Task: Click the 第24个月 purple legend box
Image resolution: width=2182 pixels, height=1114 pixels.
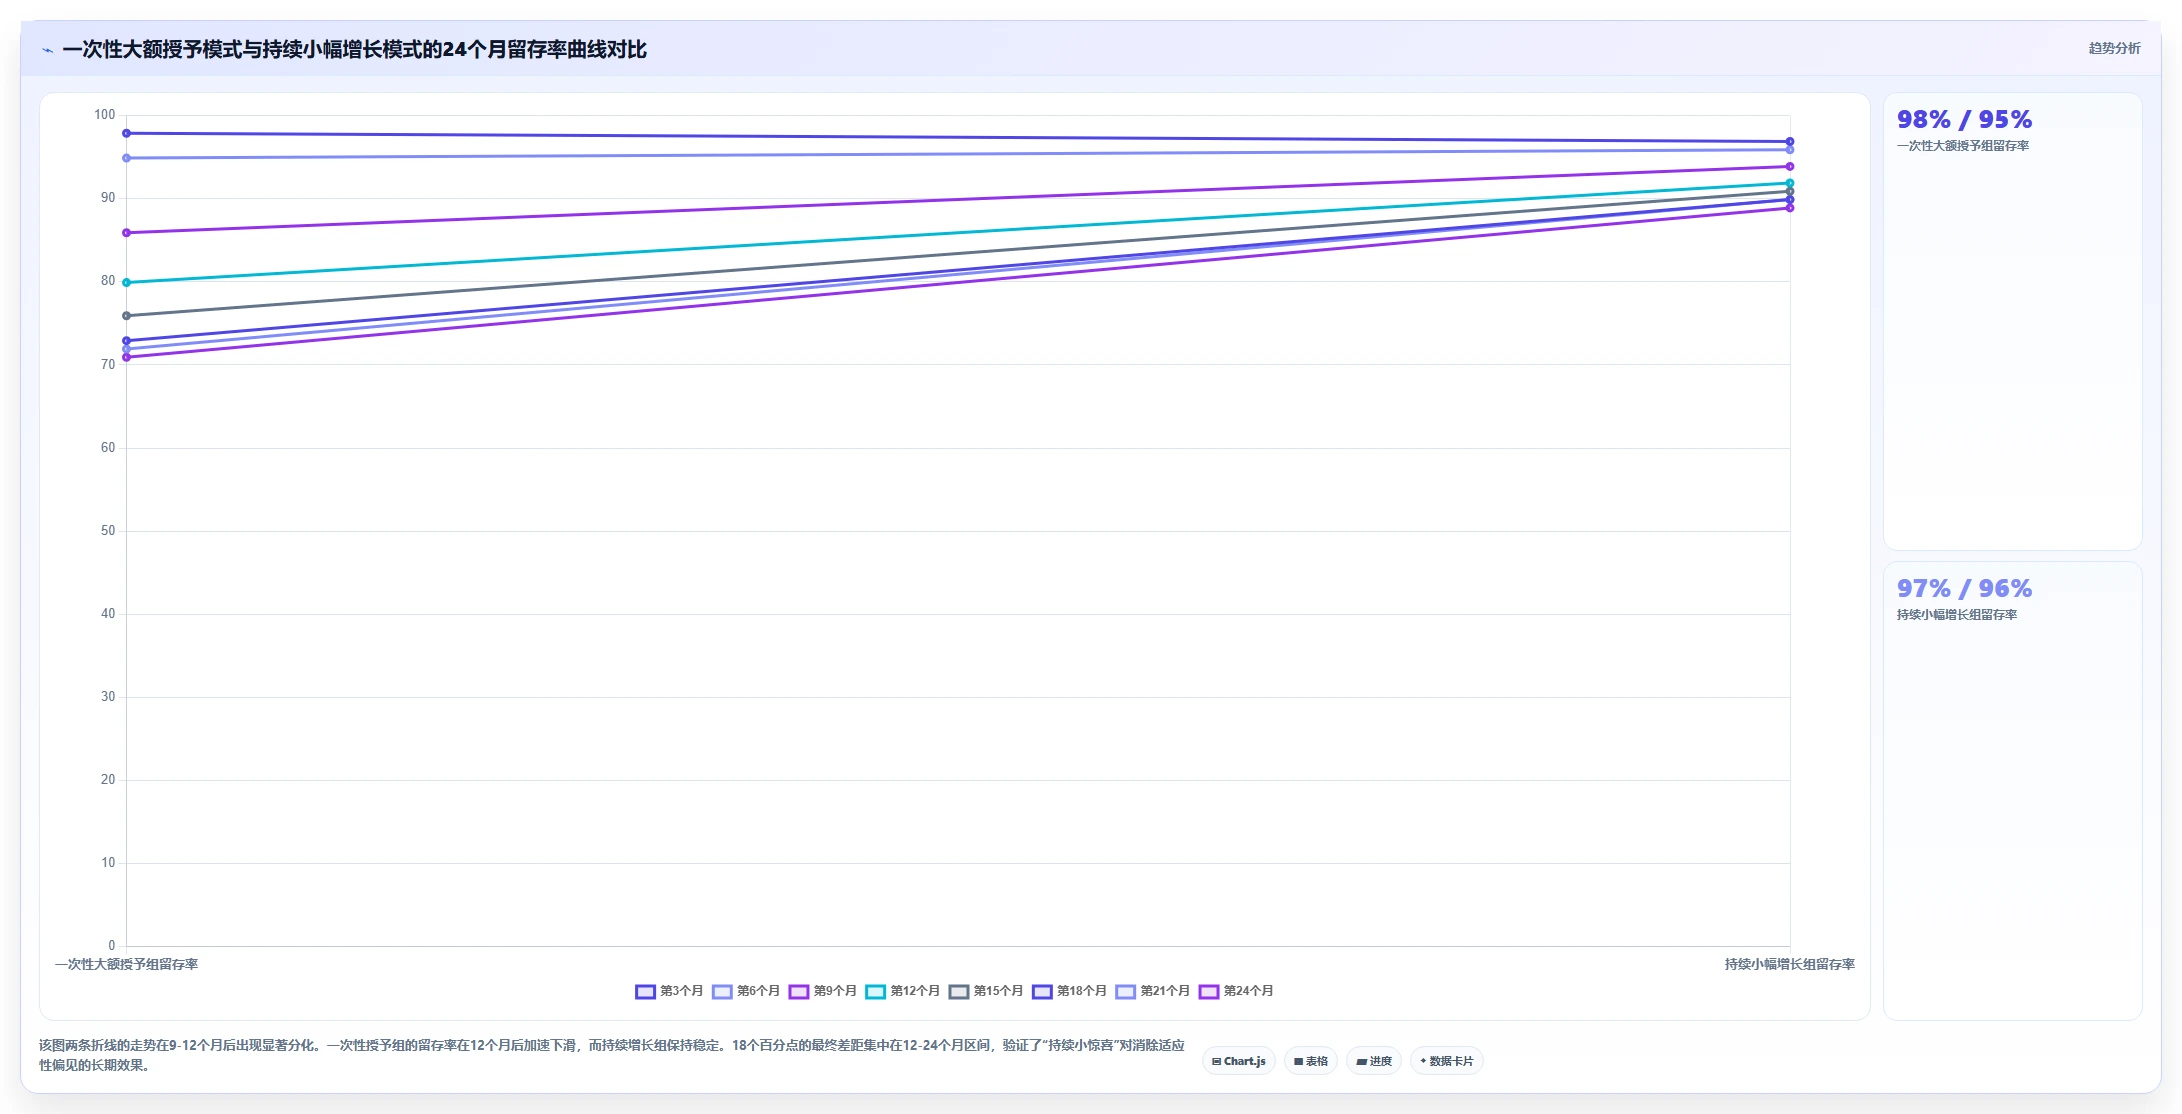Action: [1208, 991]
